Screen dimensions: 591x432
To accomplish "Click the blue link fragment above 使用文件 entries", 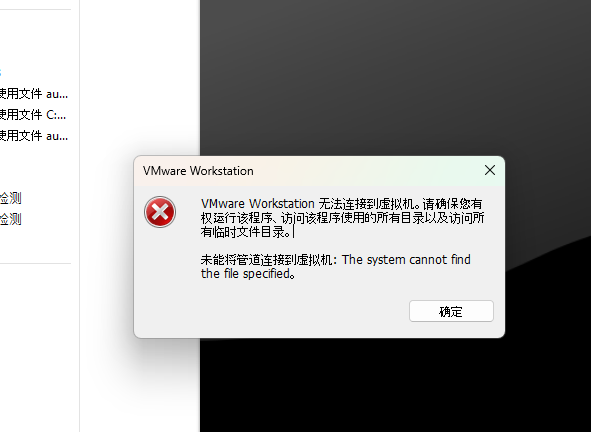I will point(1,72).
